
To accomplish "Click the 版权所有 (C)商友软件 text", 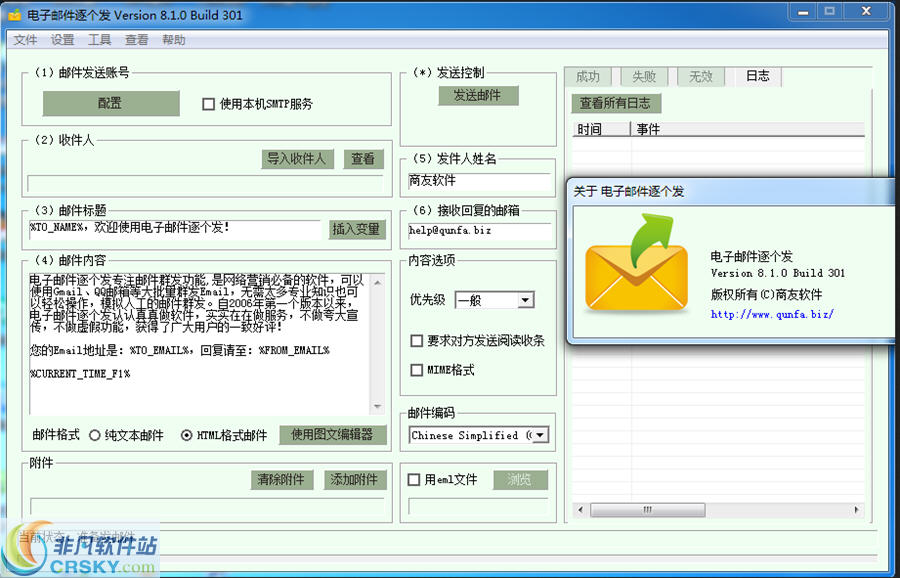I will [766, 294].
